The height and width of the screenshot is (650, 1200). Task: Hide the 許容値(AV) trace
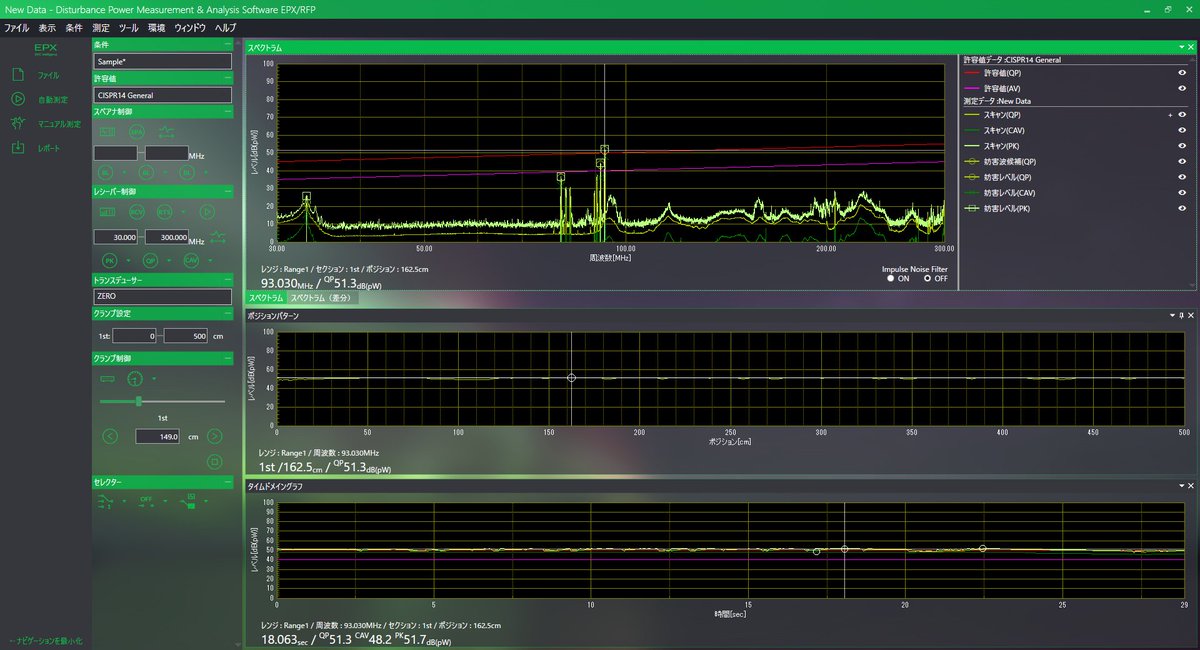1182,88
